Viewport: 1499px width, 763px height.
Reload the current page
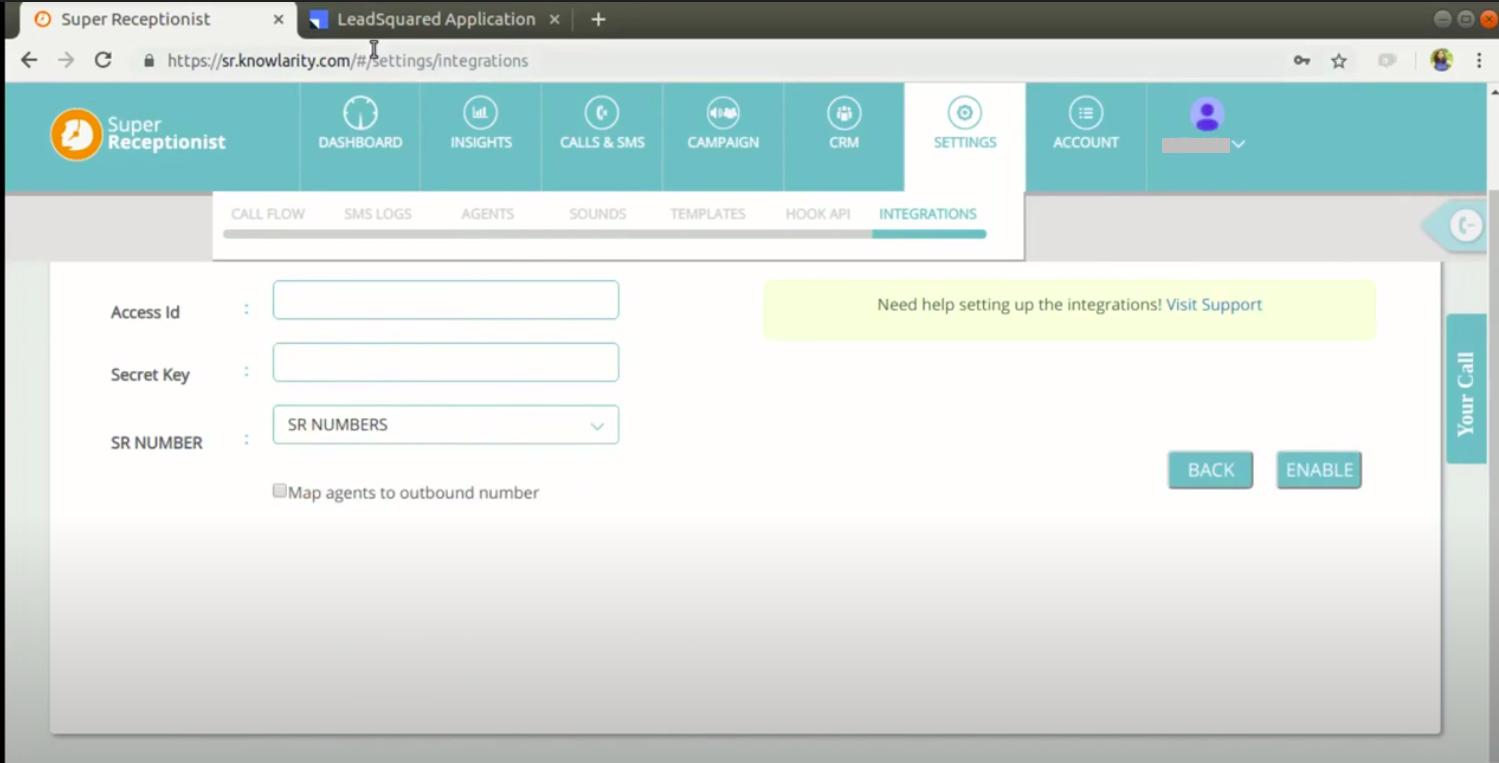click(103, 60)
